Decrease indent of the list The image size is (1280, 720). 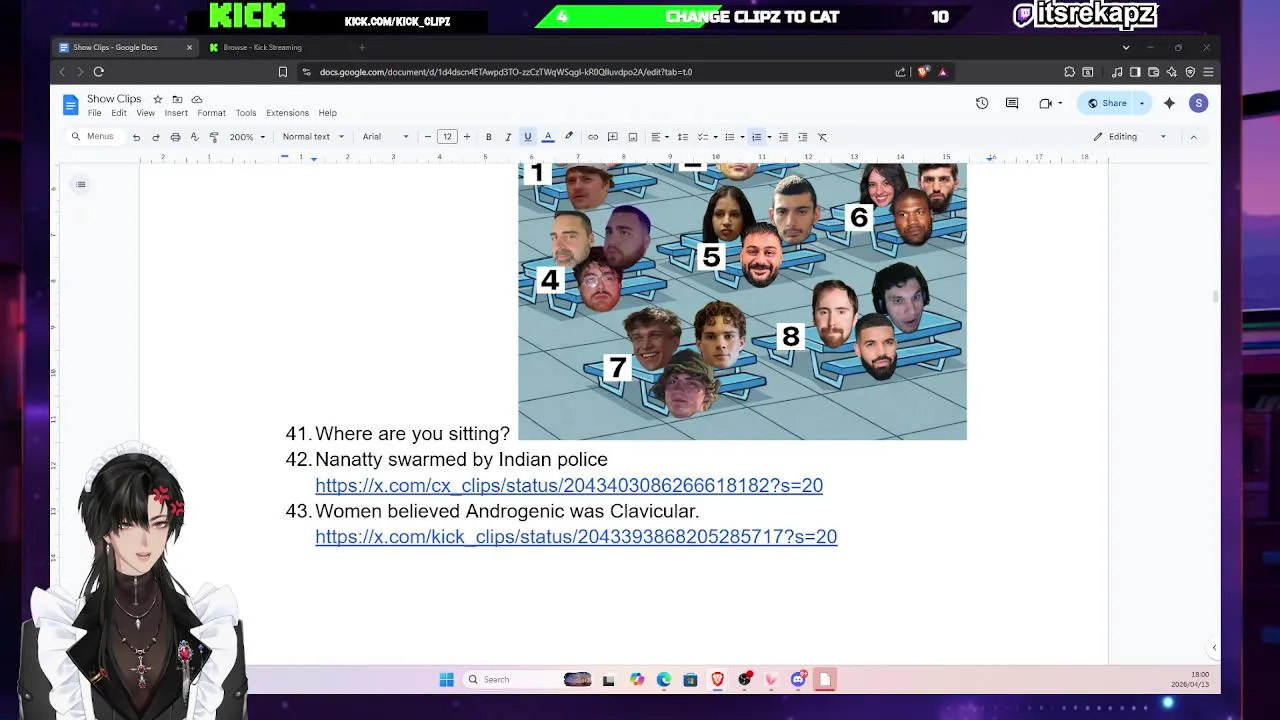[783, 137]
